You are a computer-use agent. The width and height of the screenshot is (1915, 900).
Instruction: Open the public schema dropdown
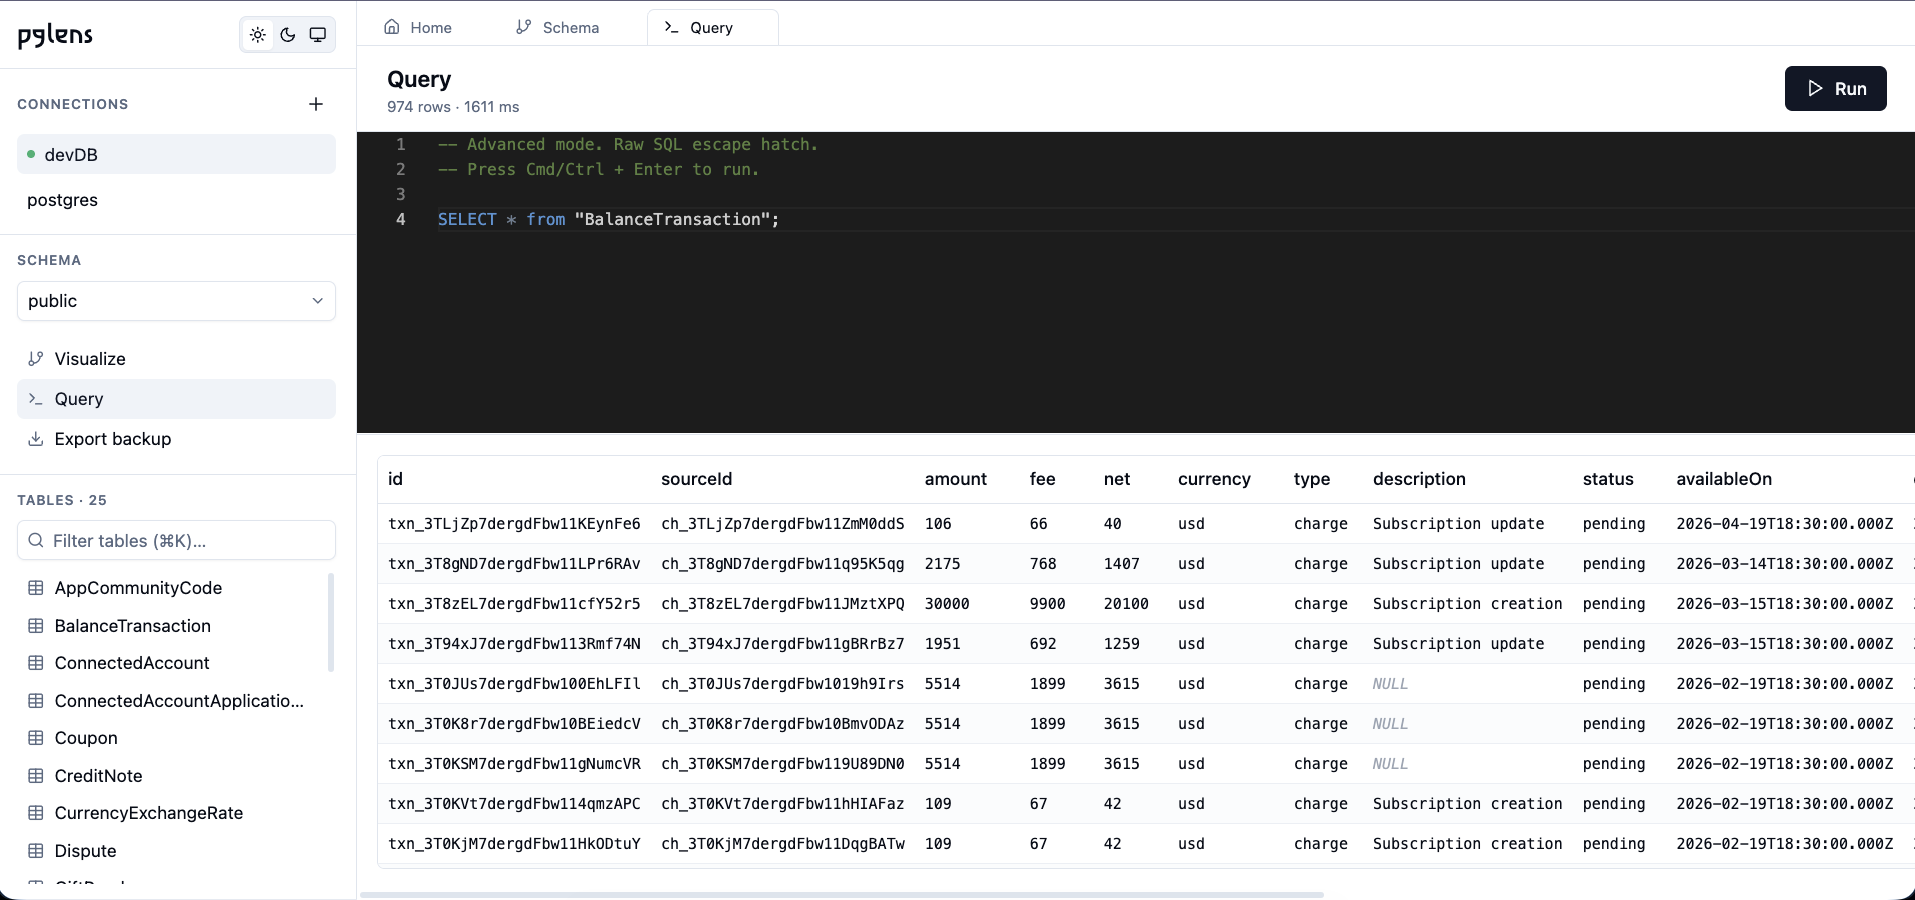pyautogui.click(x=176, y=301)
